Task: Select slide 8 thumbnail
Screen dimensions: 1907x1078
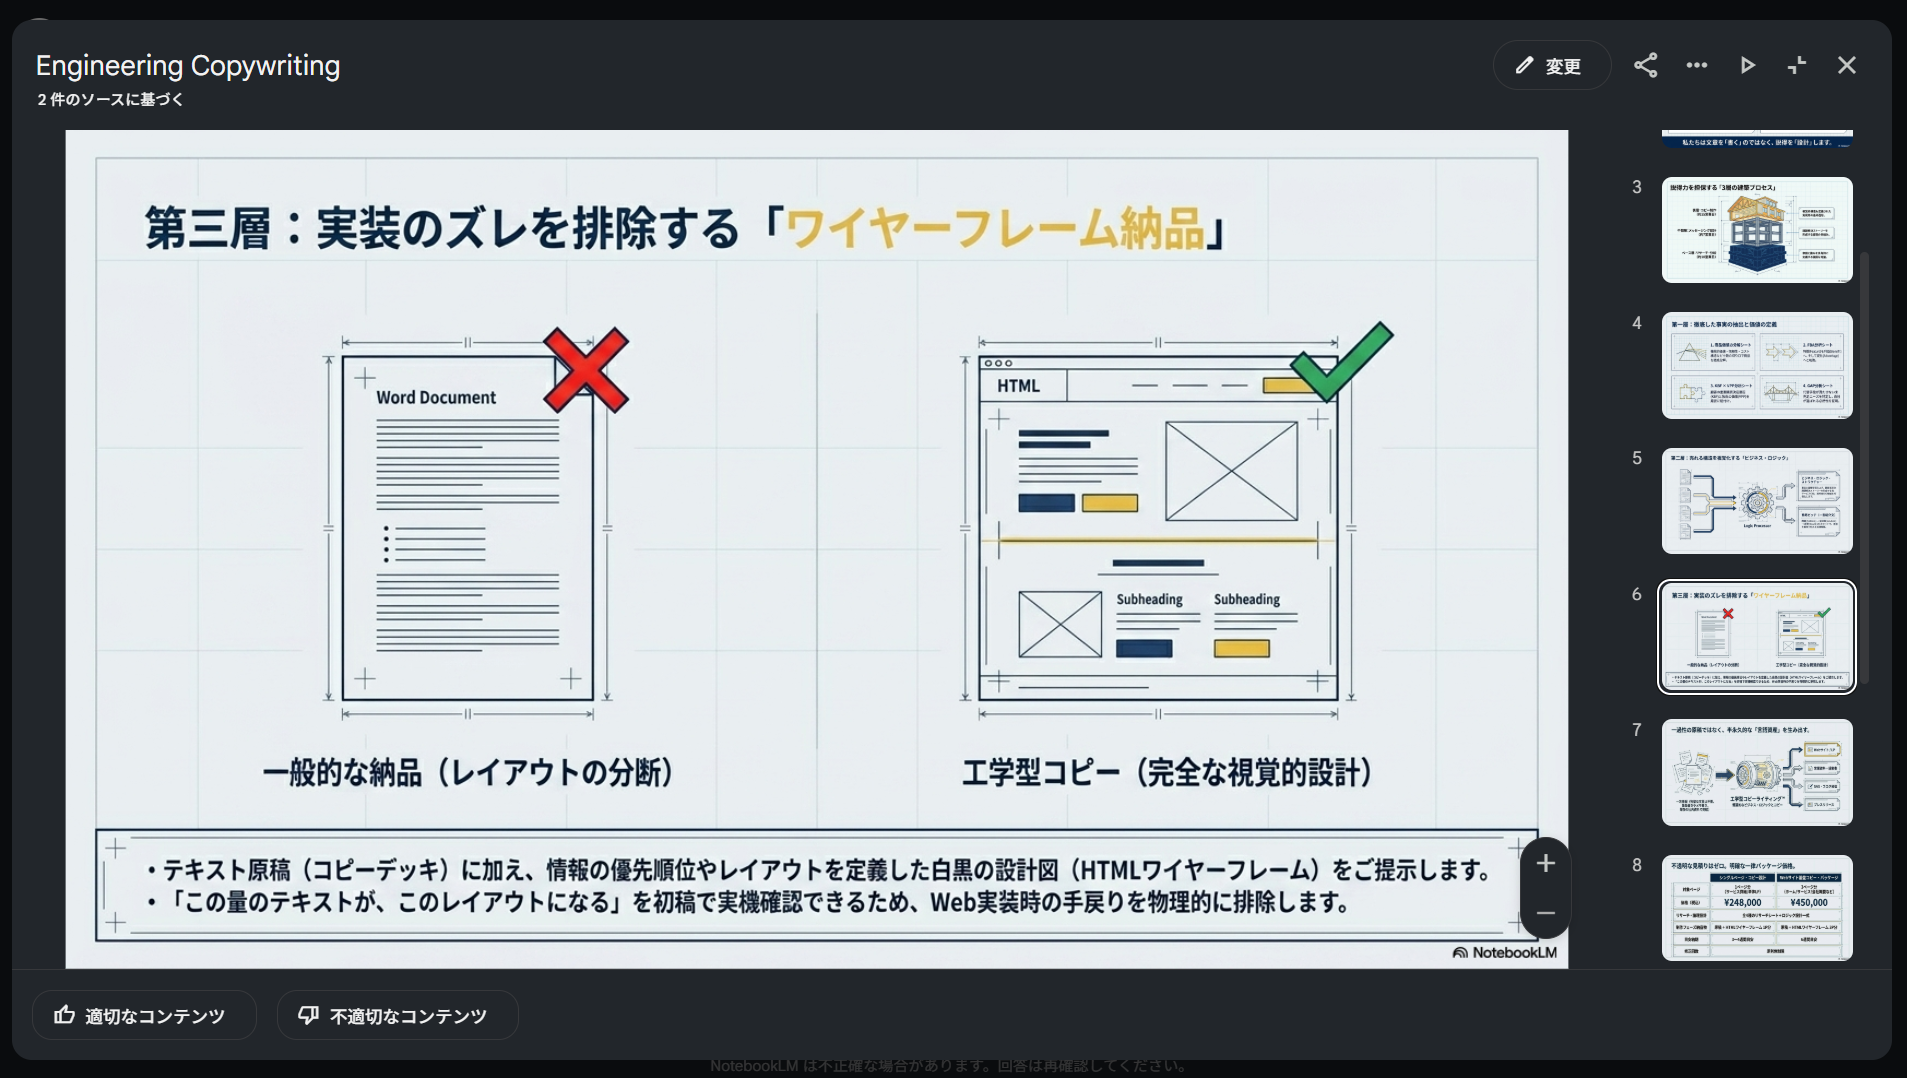Action: (1757, 908)
